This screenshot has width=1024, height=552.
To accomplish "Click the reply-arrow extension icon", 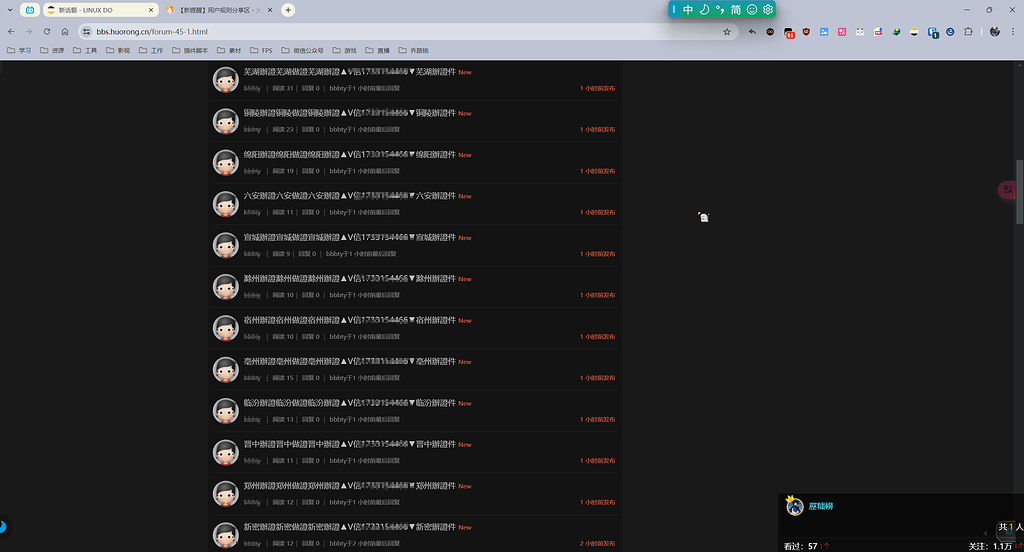I will [752, 31].
